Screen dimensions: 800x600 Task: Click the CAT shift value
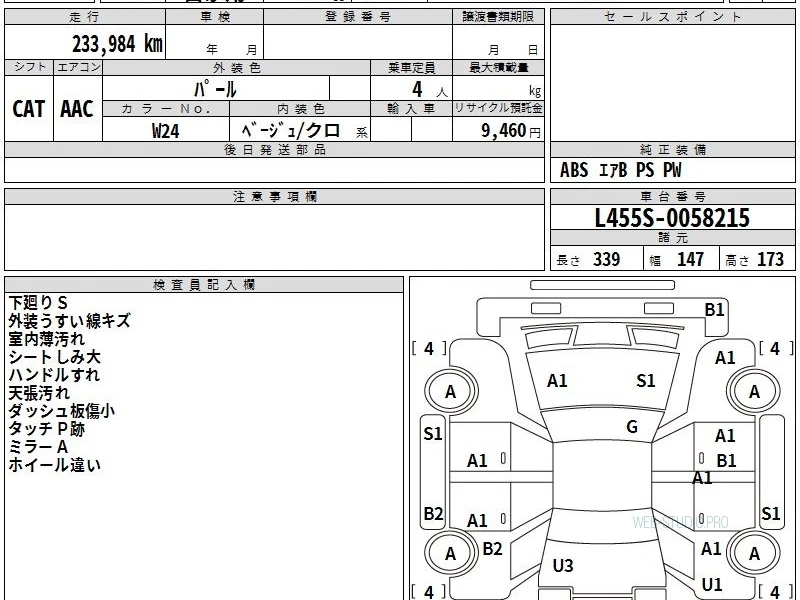pos(29,109)
